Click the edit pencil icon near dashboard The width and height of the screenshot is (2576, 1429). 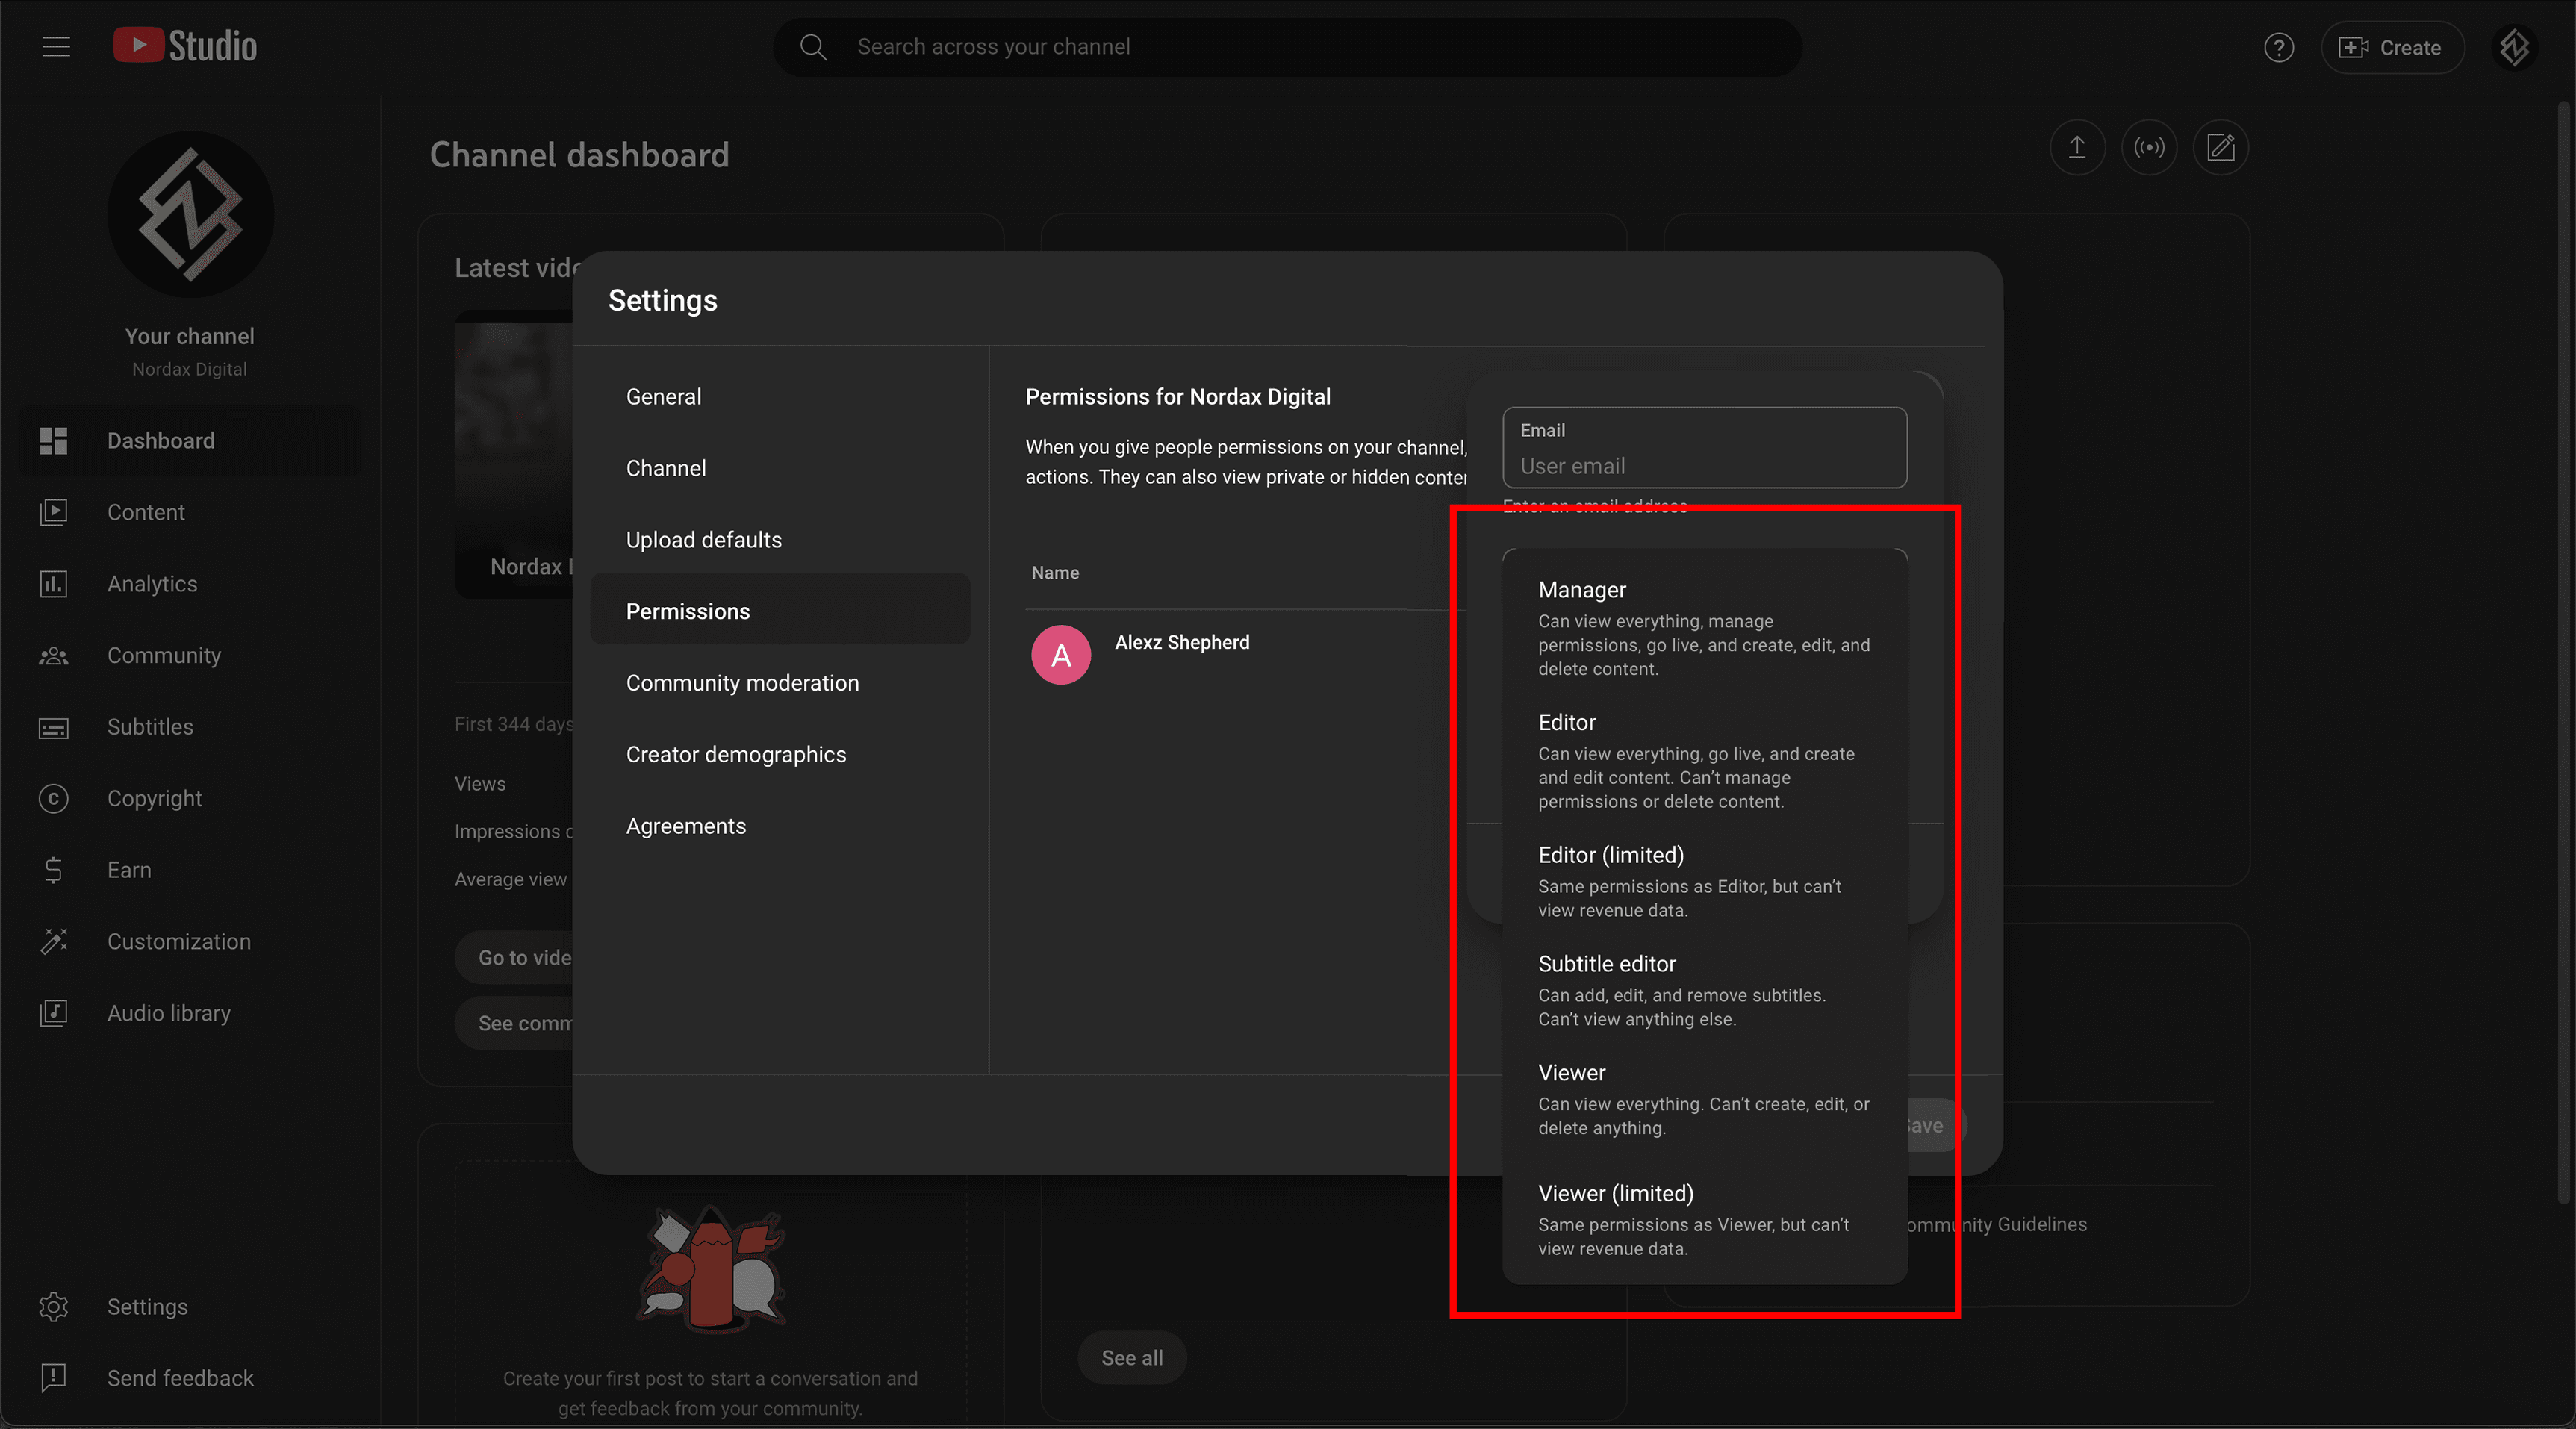(2221, 147)
